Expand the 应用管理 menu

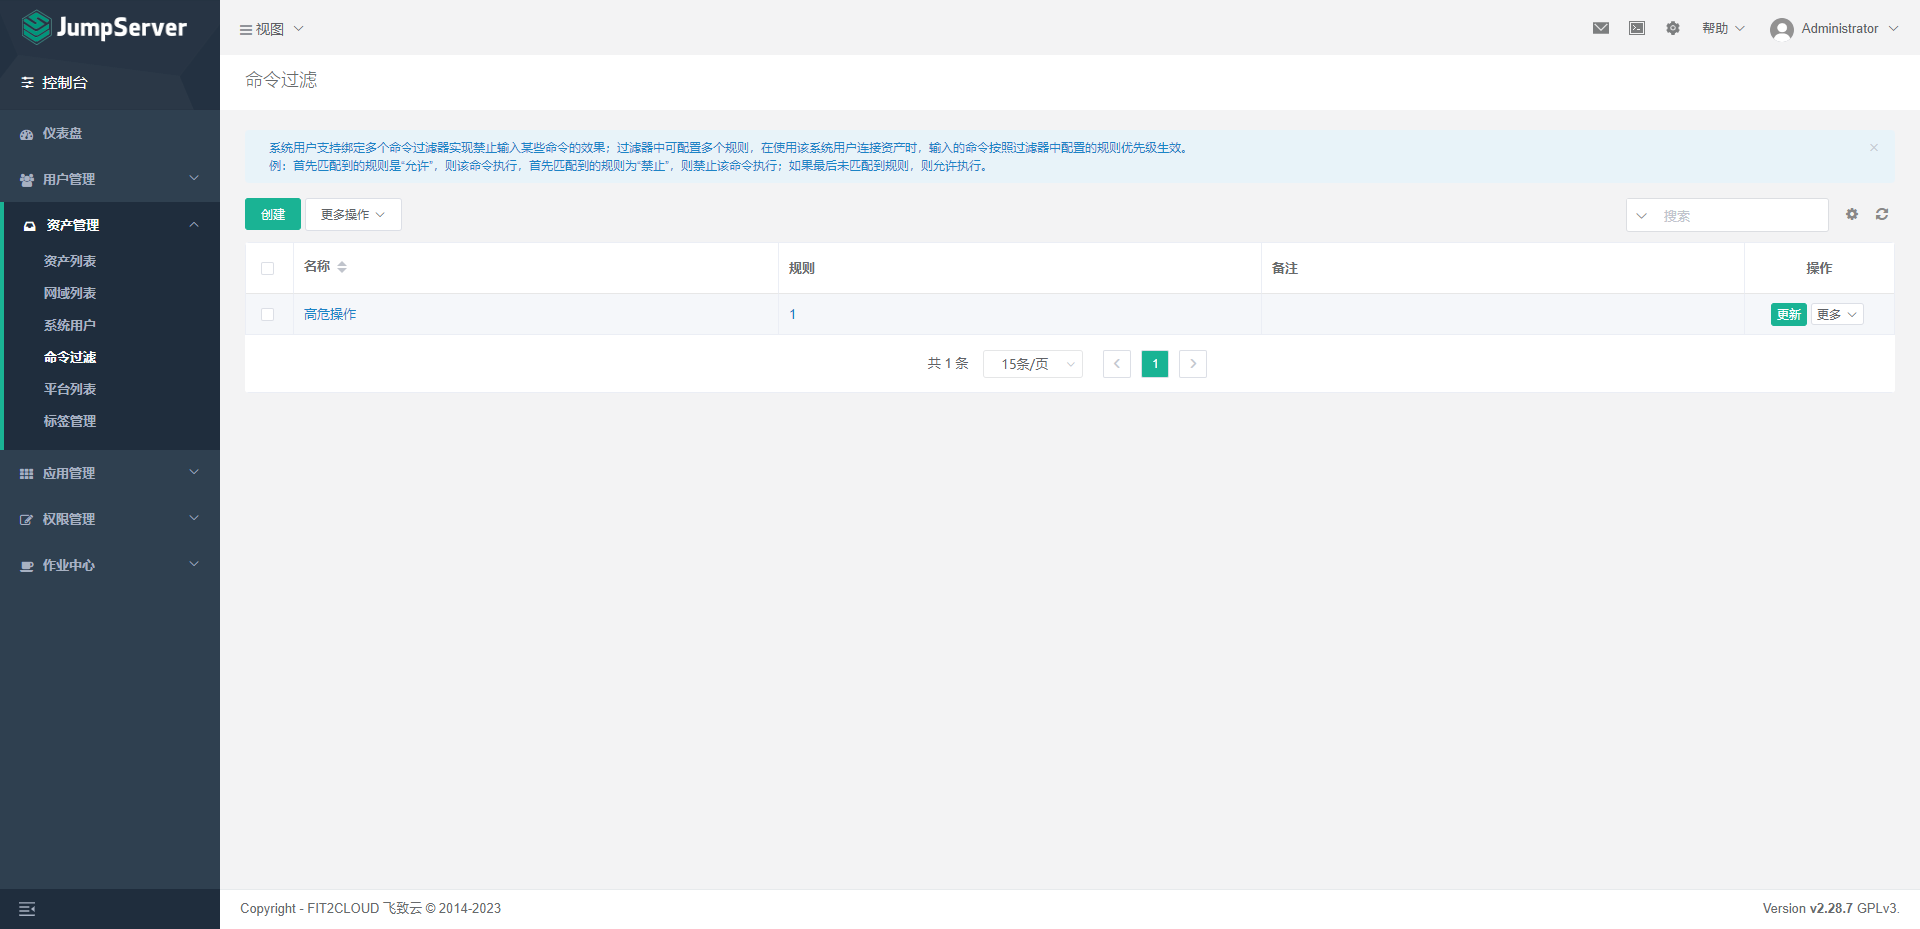click(x=110, y=473)
